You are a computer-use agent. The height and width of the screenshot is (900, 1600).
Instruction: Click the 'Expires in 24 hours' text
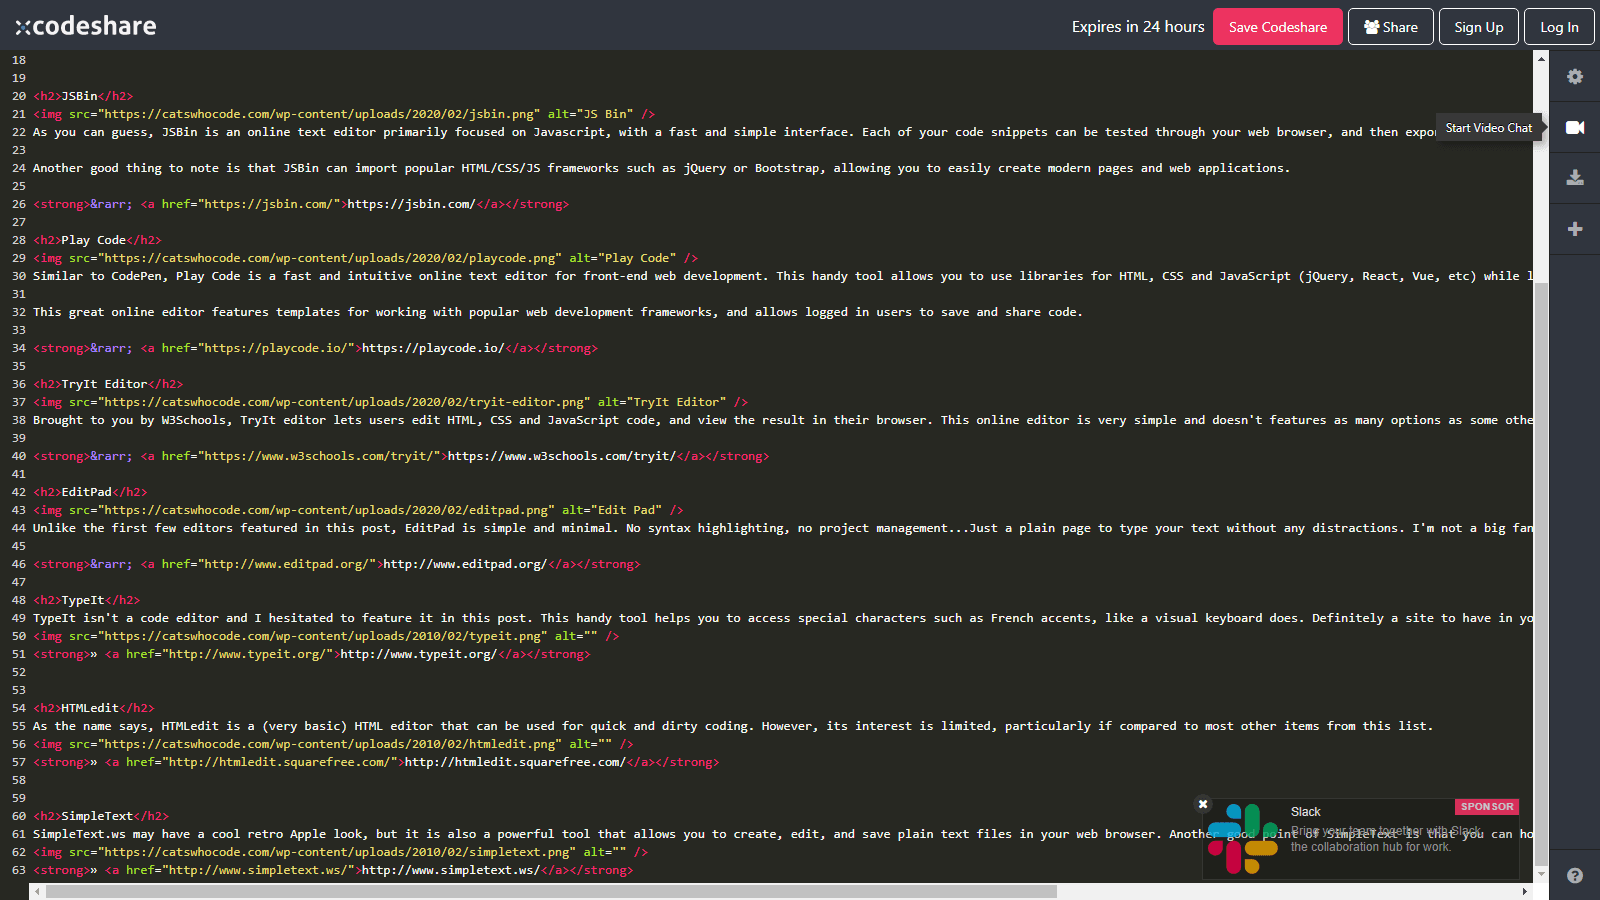1138,27
